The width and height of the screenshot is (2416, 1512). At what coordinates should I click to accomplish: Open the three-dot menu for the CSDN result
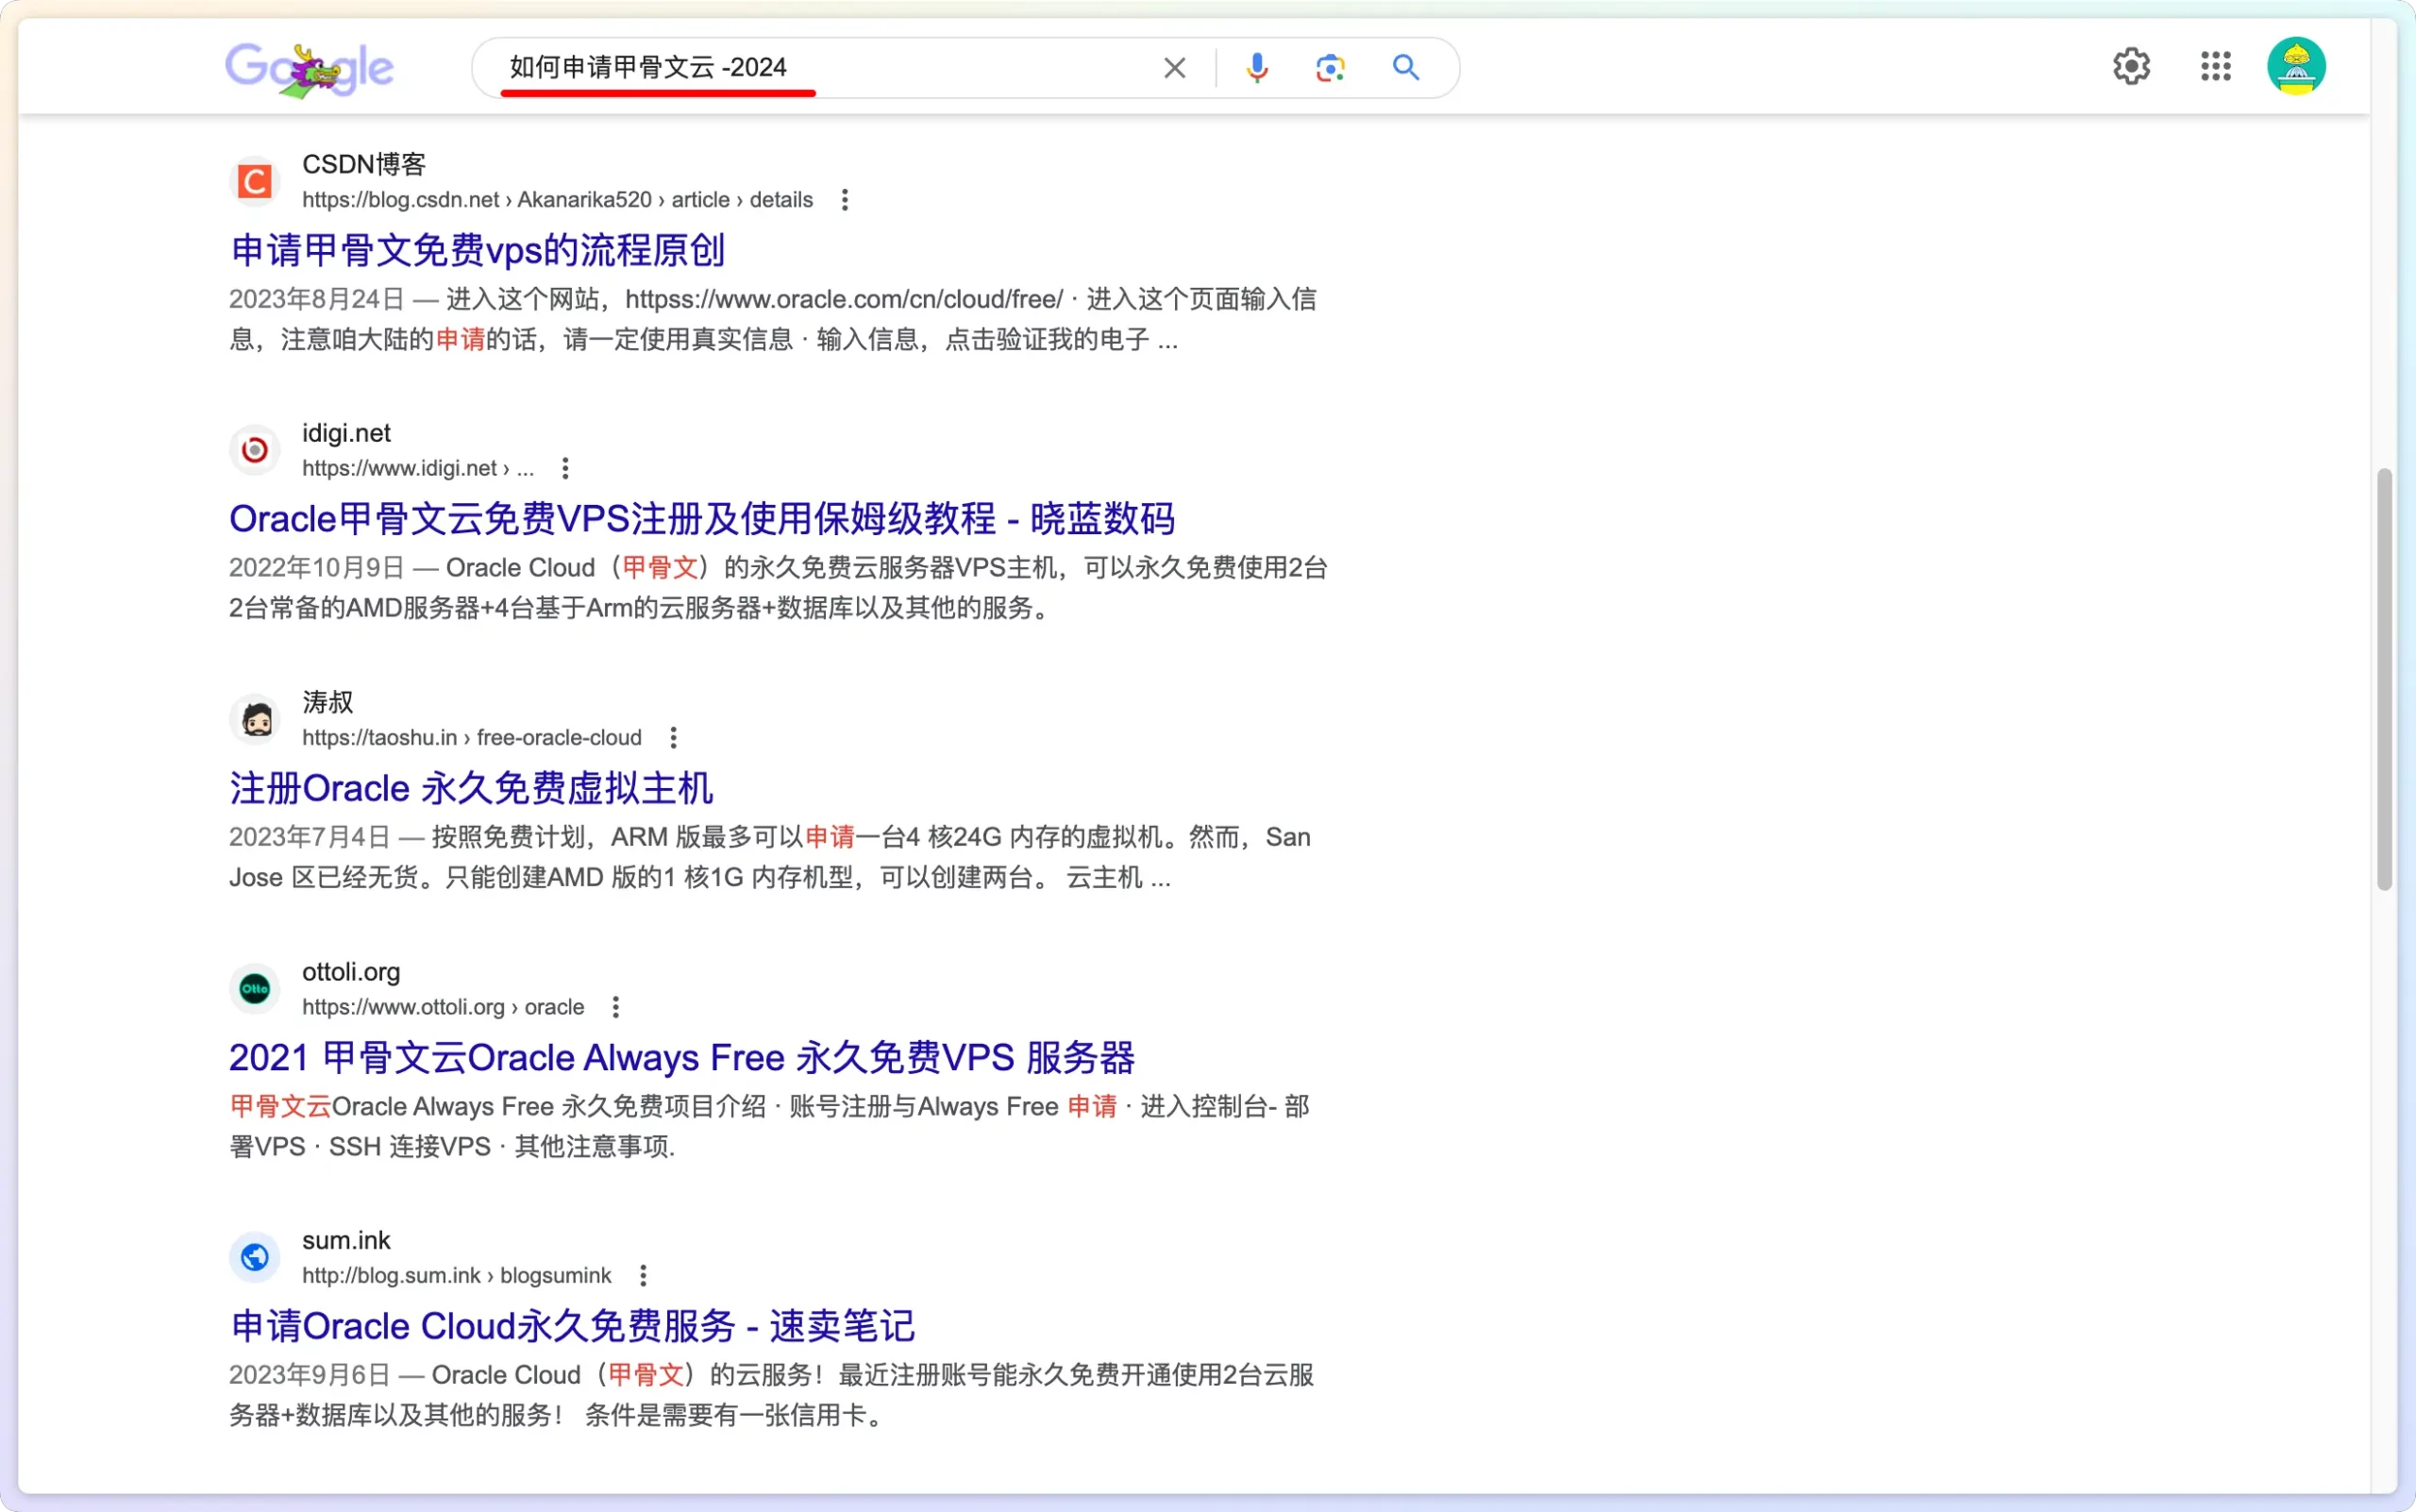845,200
